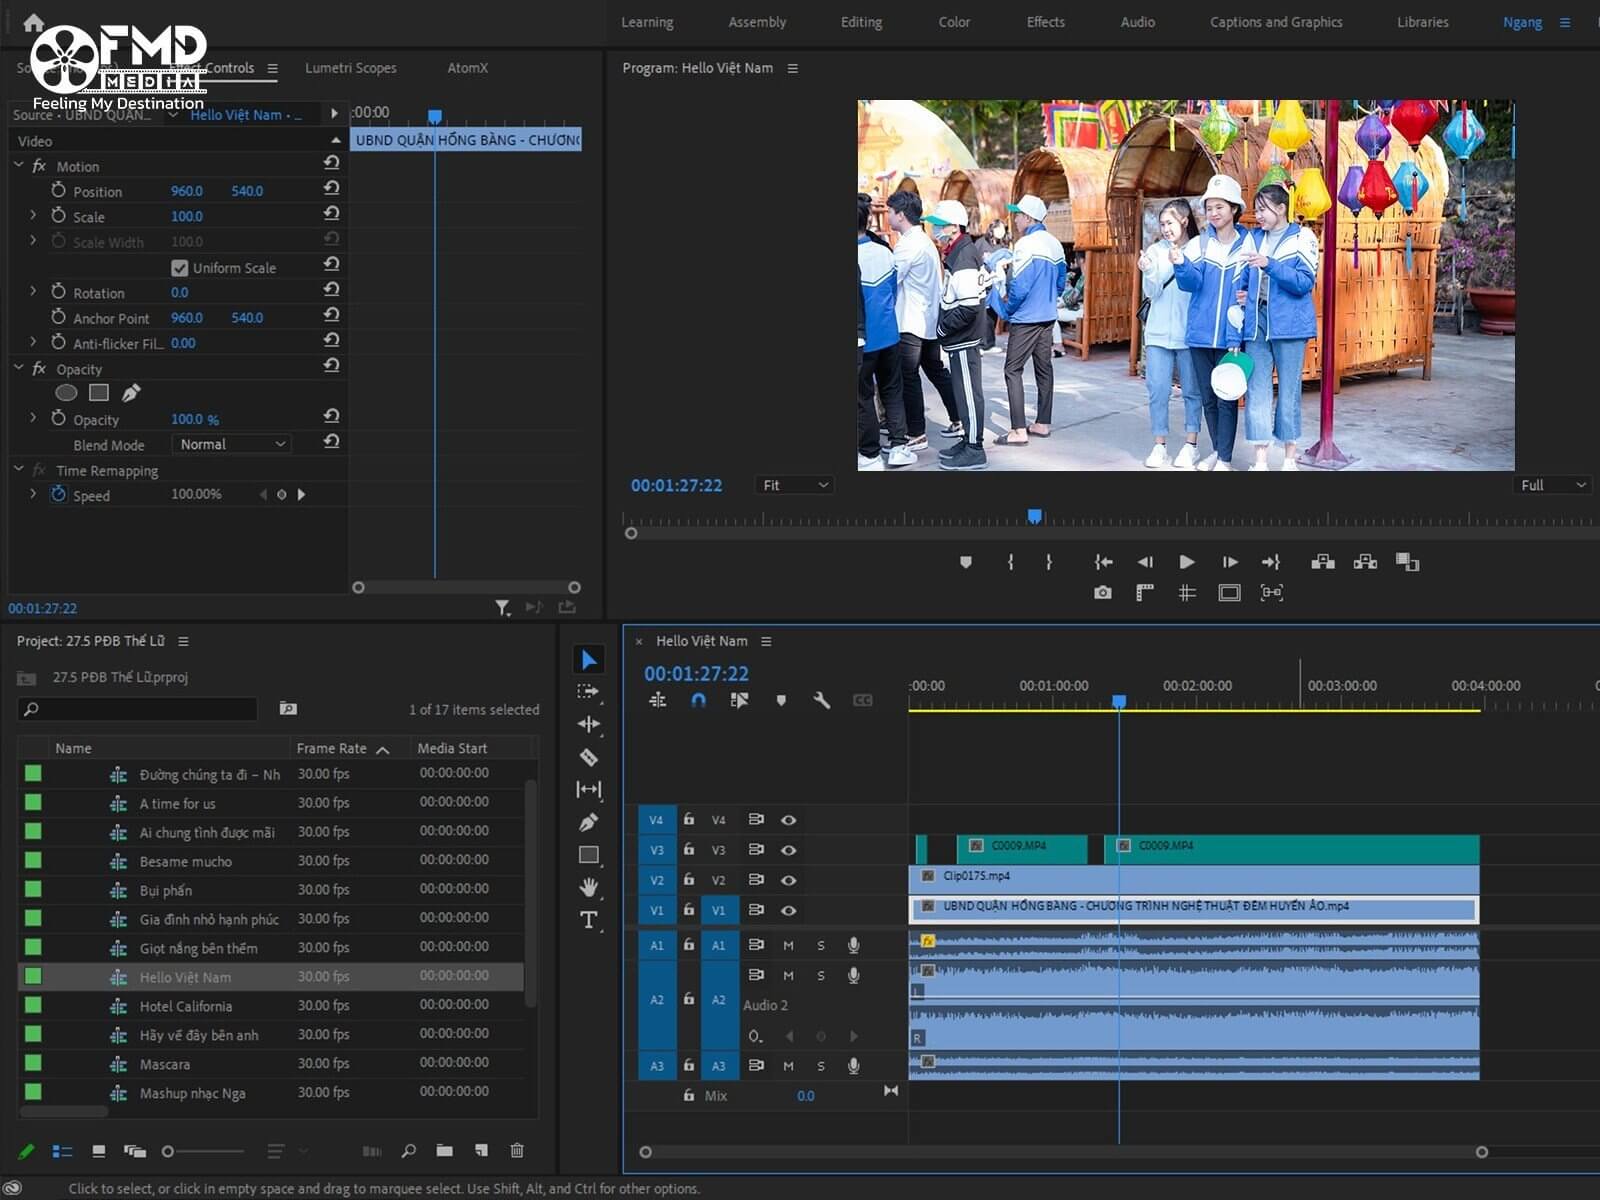This screenshot has width=1600, height=1200.
Task: Select the Razor tool
Action: pos(589,757)
